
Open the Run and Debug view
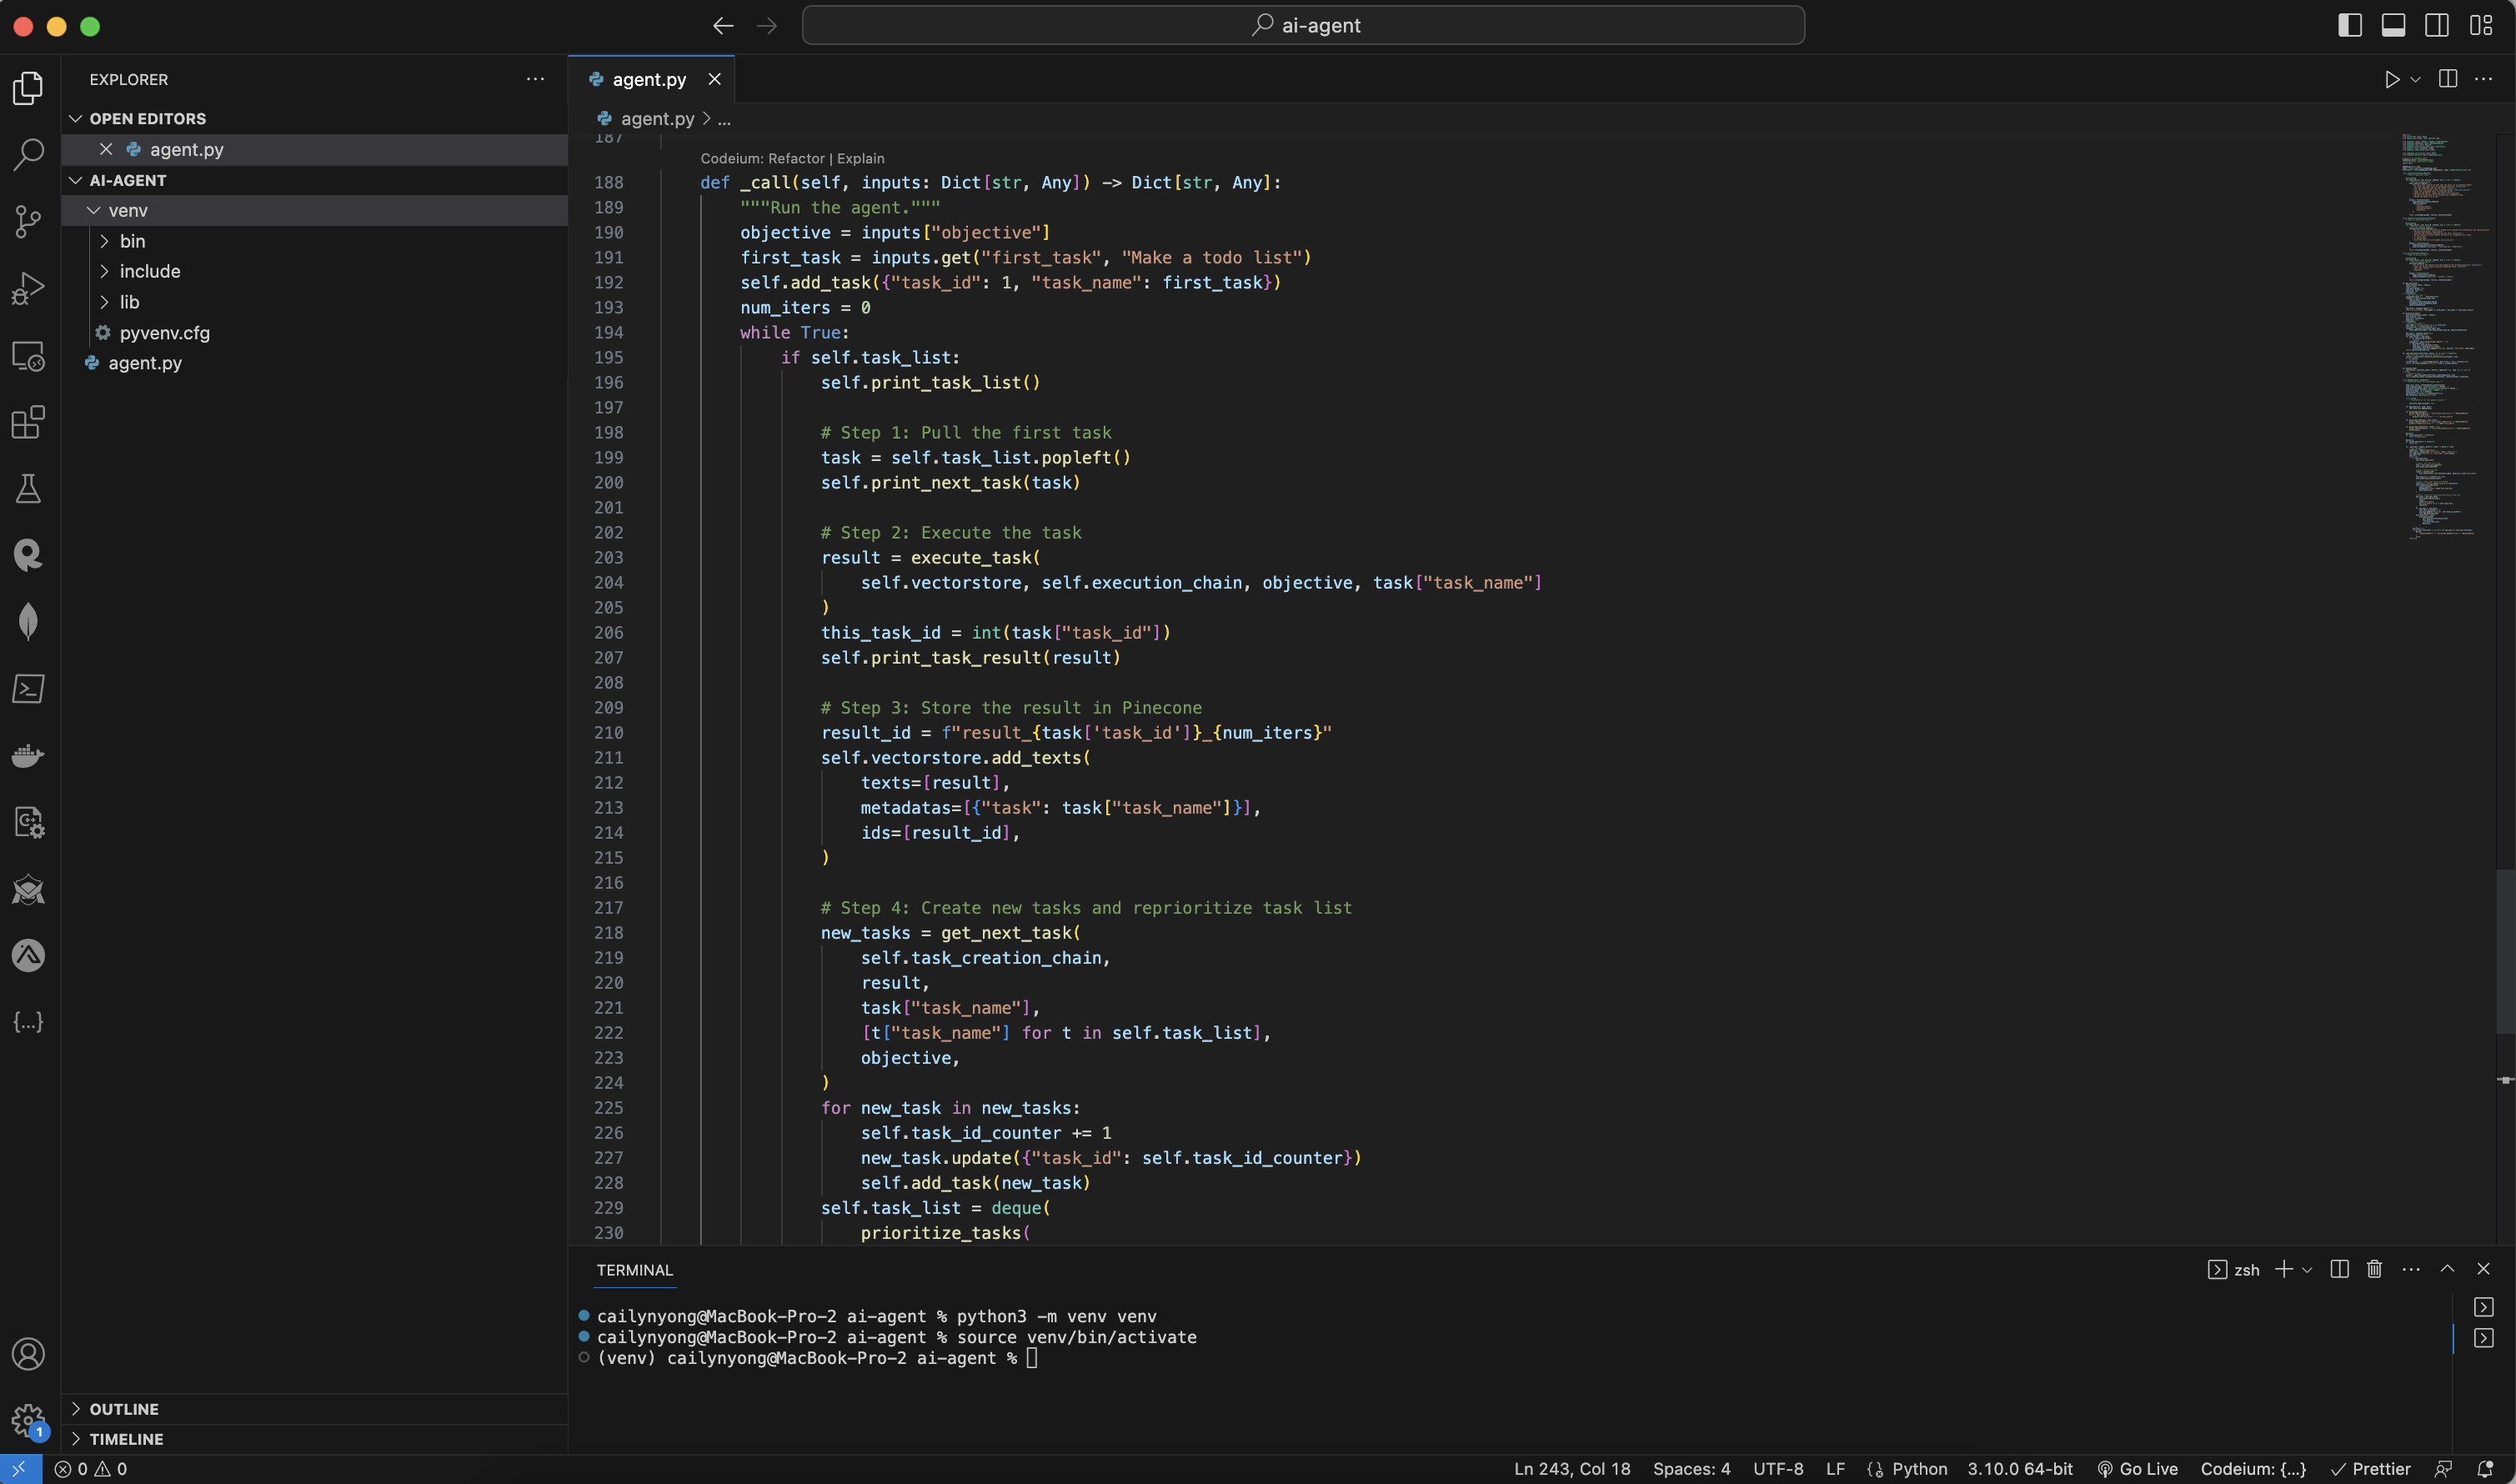point(28,288)
